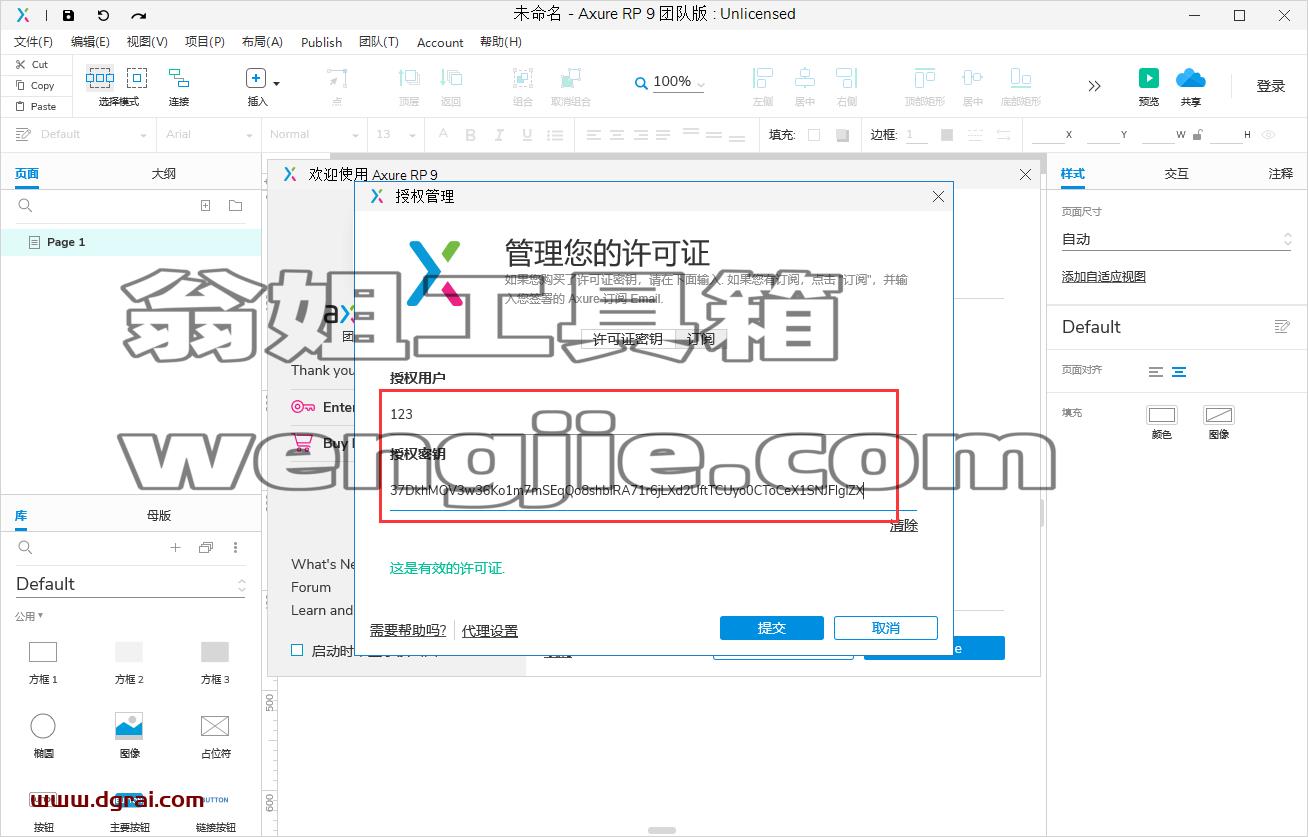Activate the Connector (连接) tool
The width and height of the screenshot is (1308, 837).
[x=179, y=78]
